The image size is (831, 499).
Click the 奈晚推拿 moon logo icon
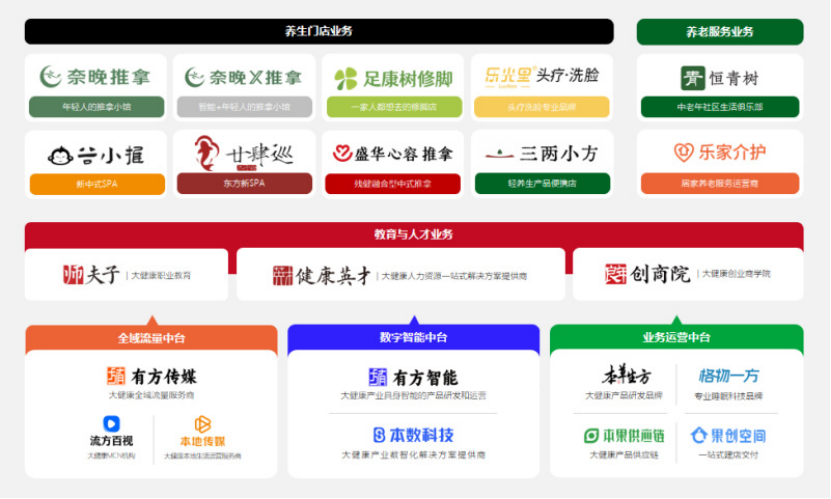coord(51,76)
